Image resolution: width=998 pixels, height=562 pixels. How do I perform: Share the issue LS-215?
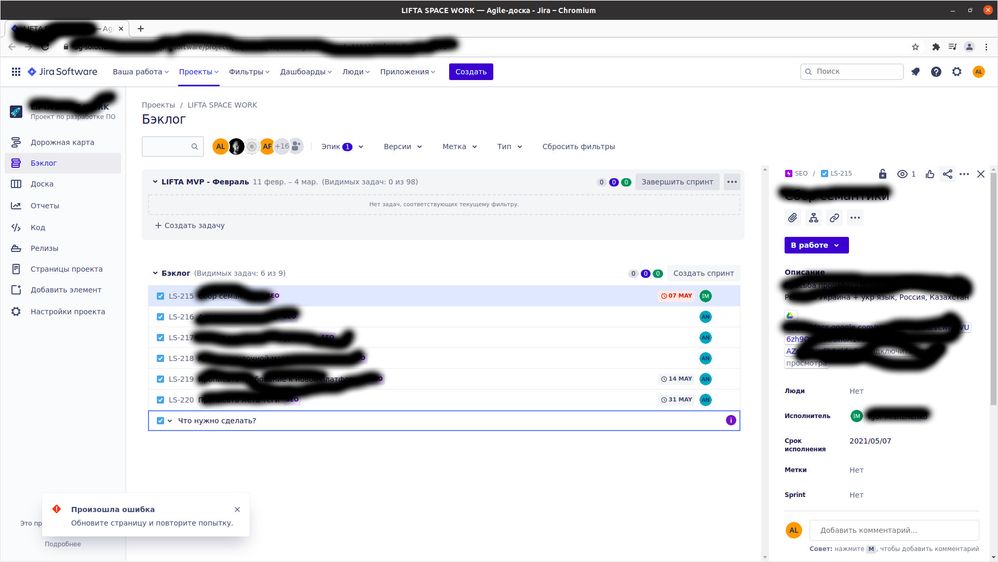click(948, 174)
